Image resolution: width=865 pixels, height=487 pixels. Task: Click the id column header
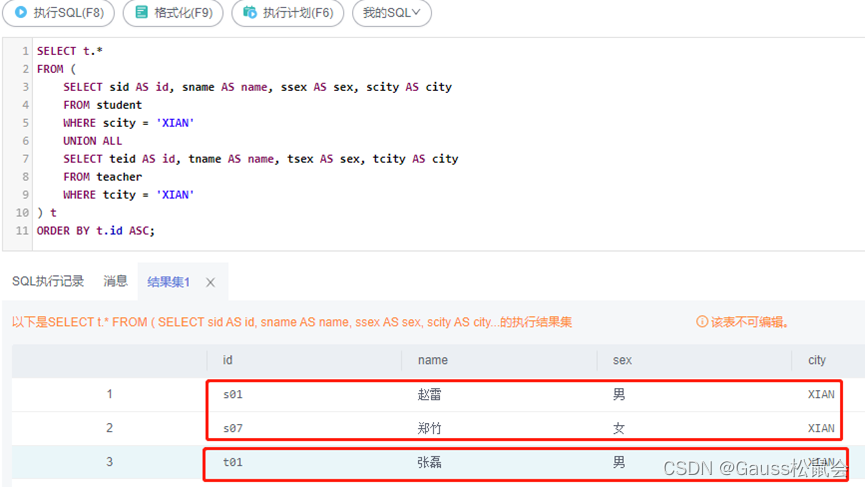pyautogui.click(x=227, y=360)
